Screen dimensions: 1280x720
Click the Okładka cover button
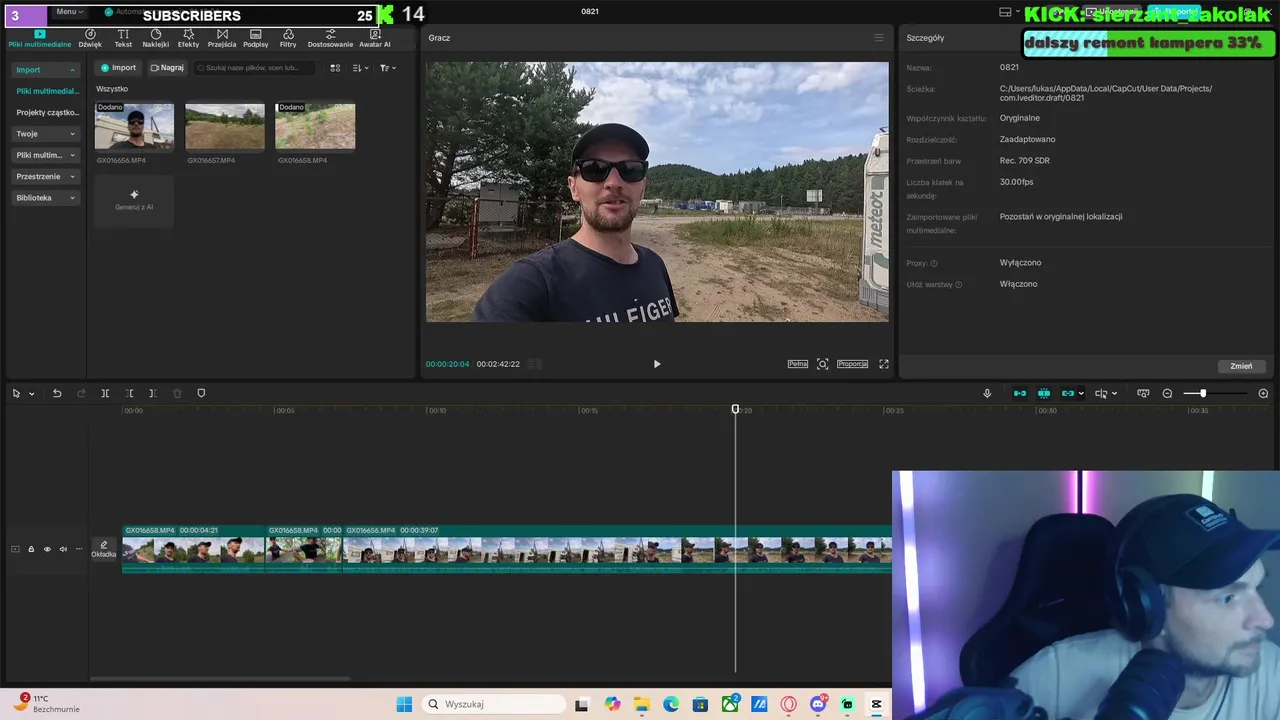[104, 549]
